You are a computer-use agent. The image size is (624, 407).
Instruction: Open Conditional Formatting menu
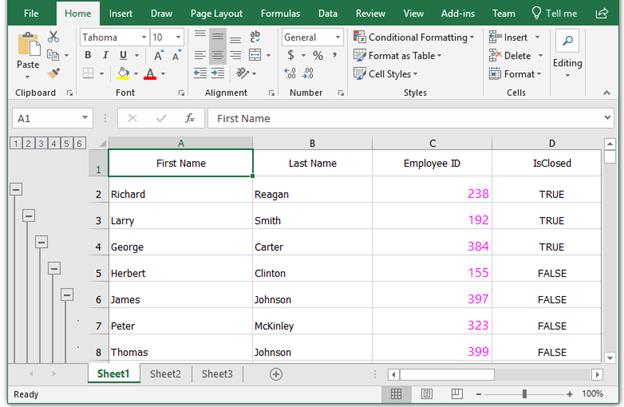pyautogui.click(x=414, y=37)
